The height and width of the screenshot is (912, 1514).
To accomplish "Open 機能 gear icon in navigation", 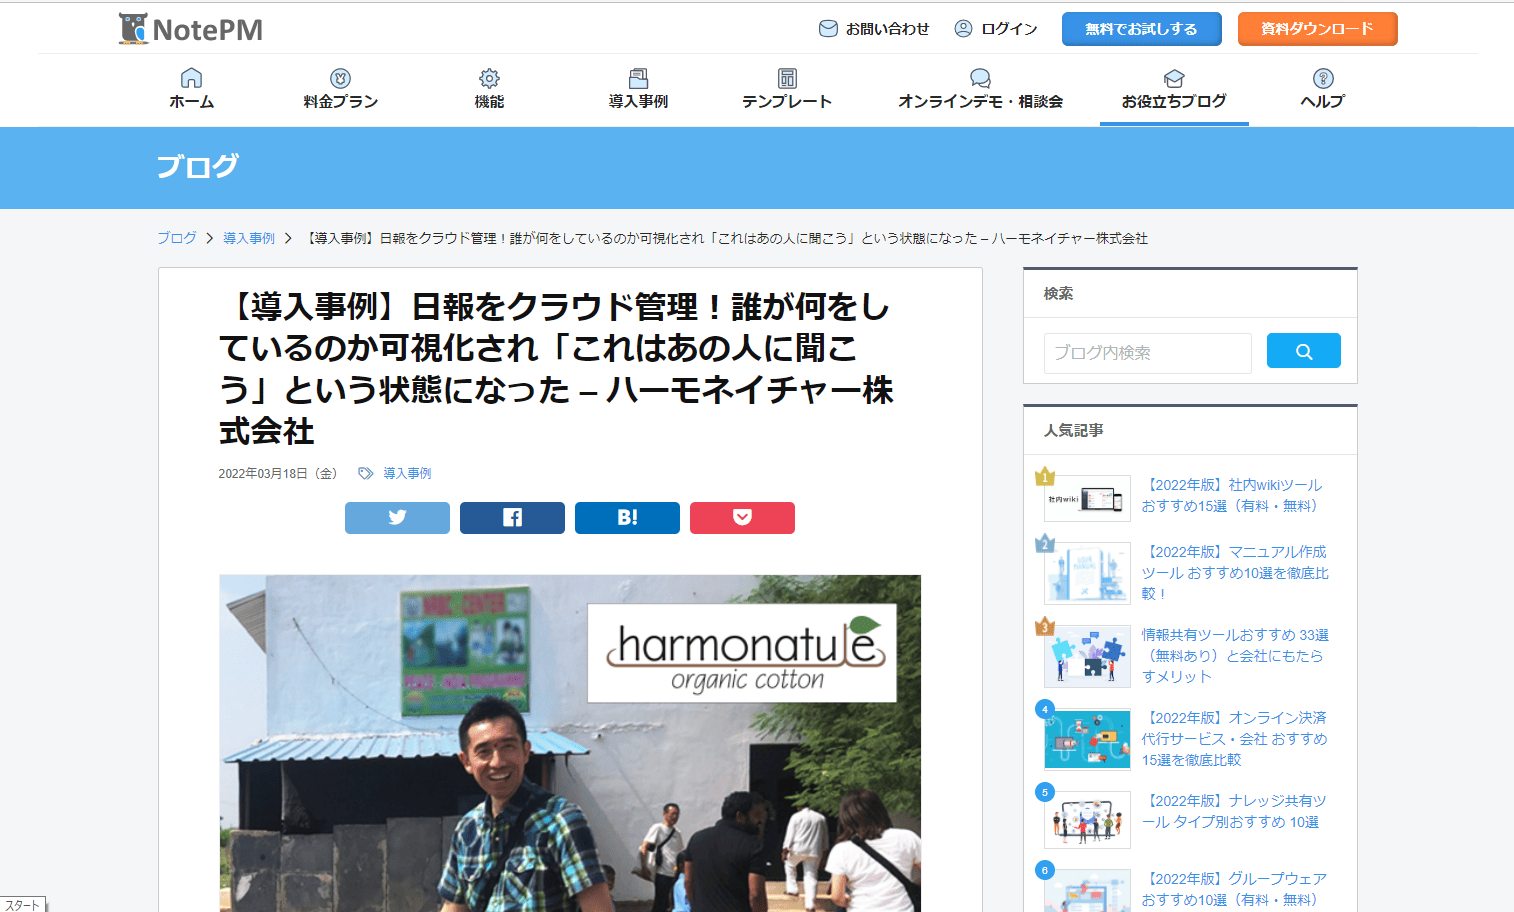I will 489,78.
